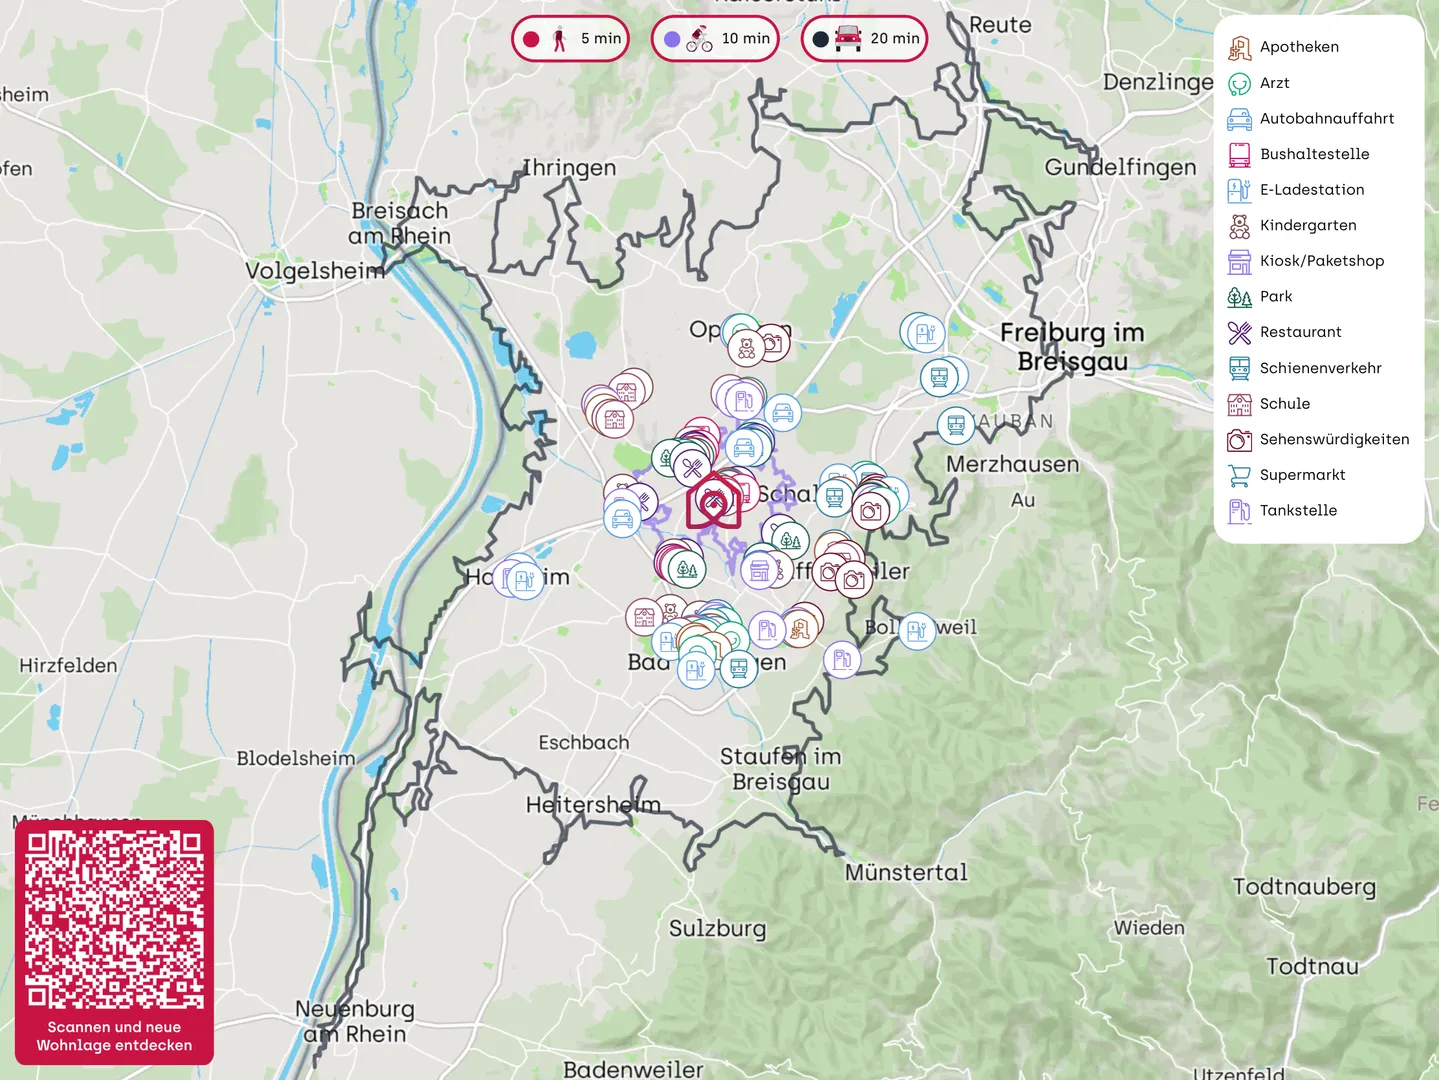Click the Tankstelle pump icon in legend
1439x1080 pixels.
[1239, 511]
